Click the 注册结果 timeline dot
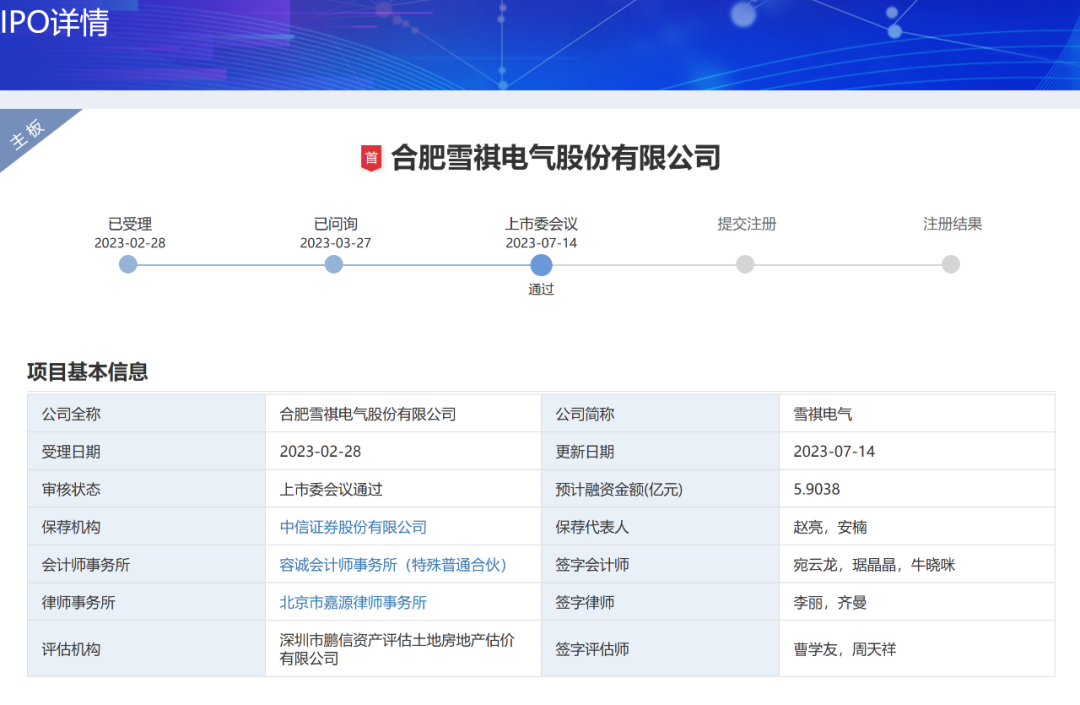Screen dimensions: 1080x705 [x=951, y=264]
